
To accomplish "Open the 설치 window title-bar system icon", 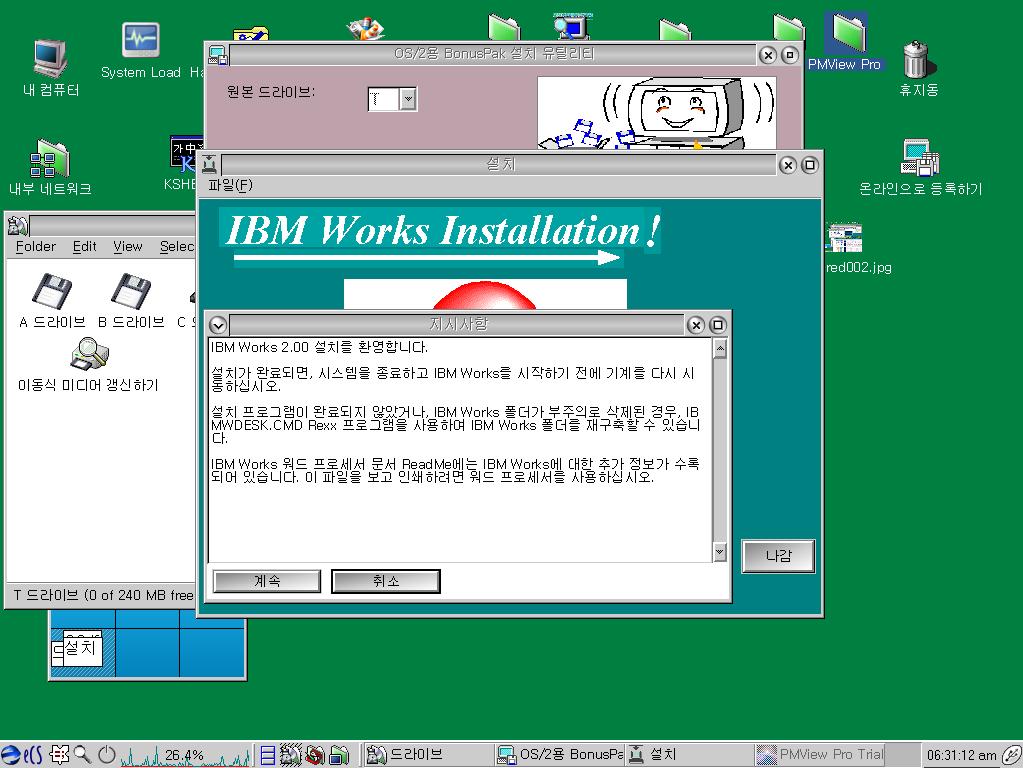I will 210,164.
